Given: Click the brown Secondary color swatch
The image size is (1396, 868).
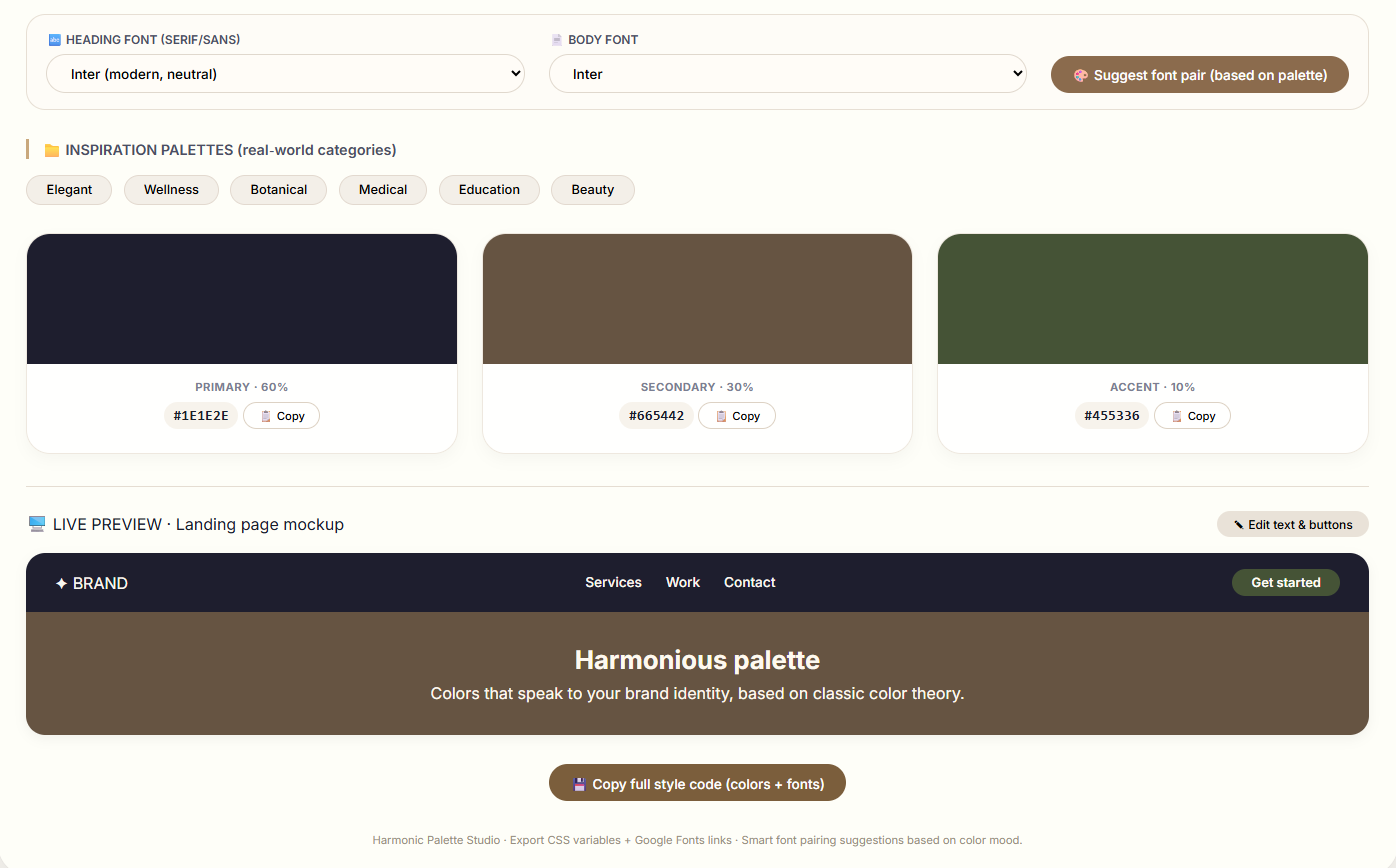Looking at the screenshot, I should click(697, 299).
